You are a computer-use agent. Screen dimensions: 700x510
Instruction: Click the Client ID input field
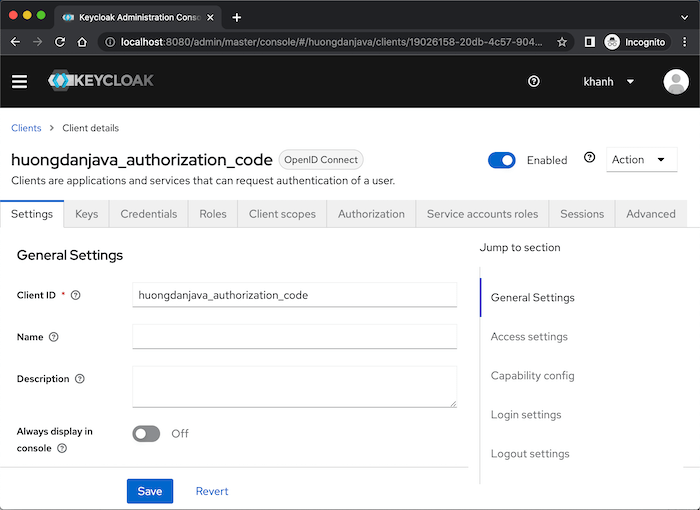pyautogui.click(x=295, y=295)
